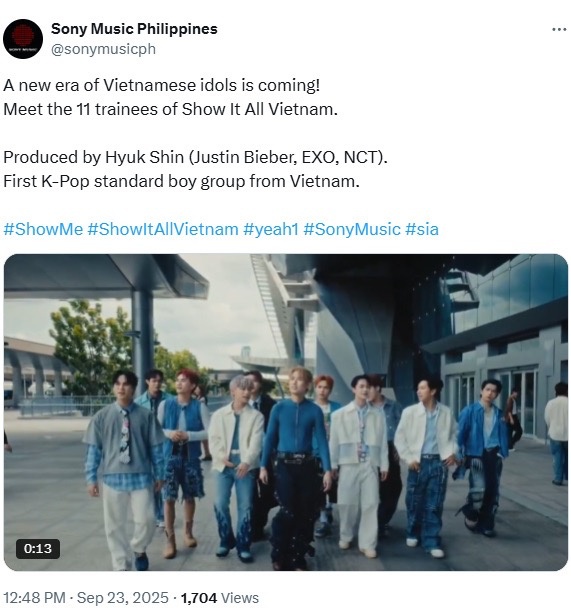Open the Sony Music Philippines profile avatar

coord(23,39)
